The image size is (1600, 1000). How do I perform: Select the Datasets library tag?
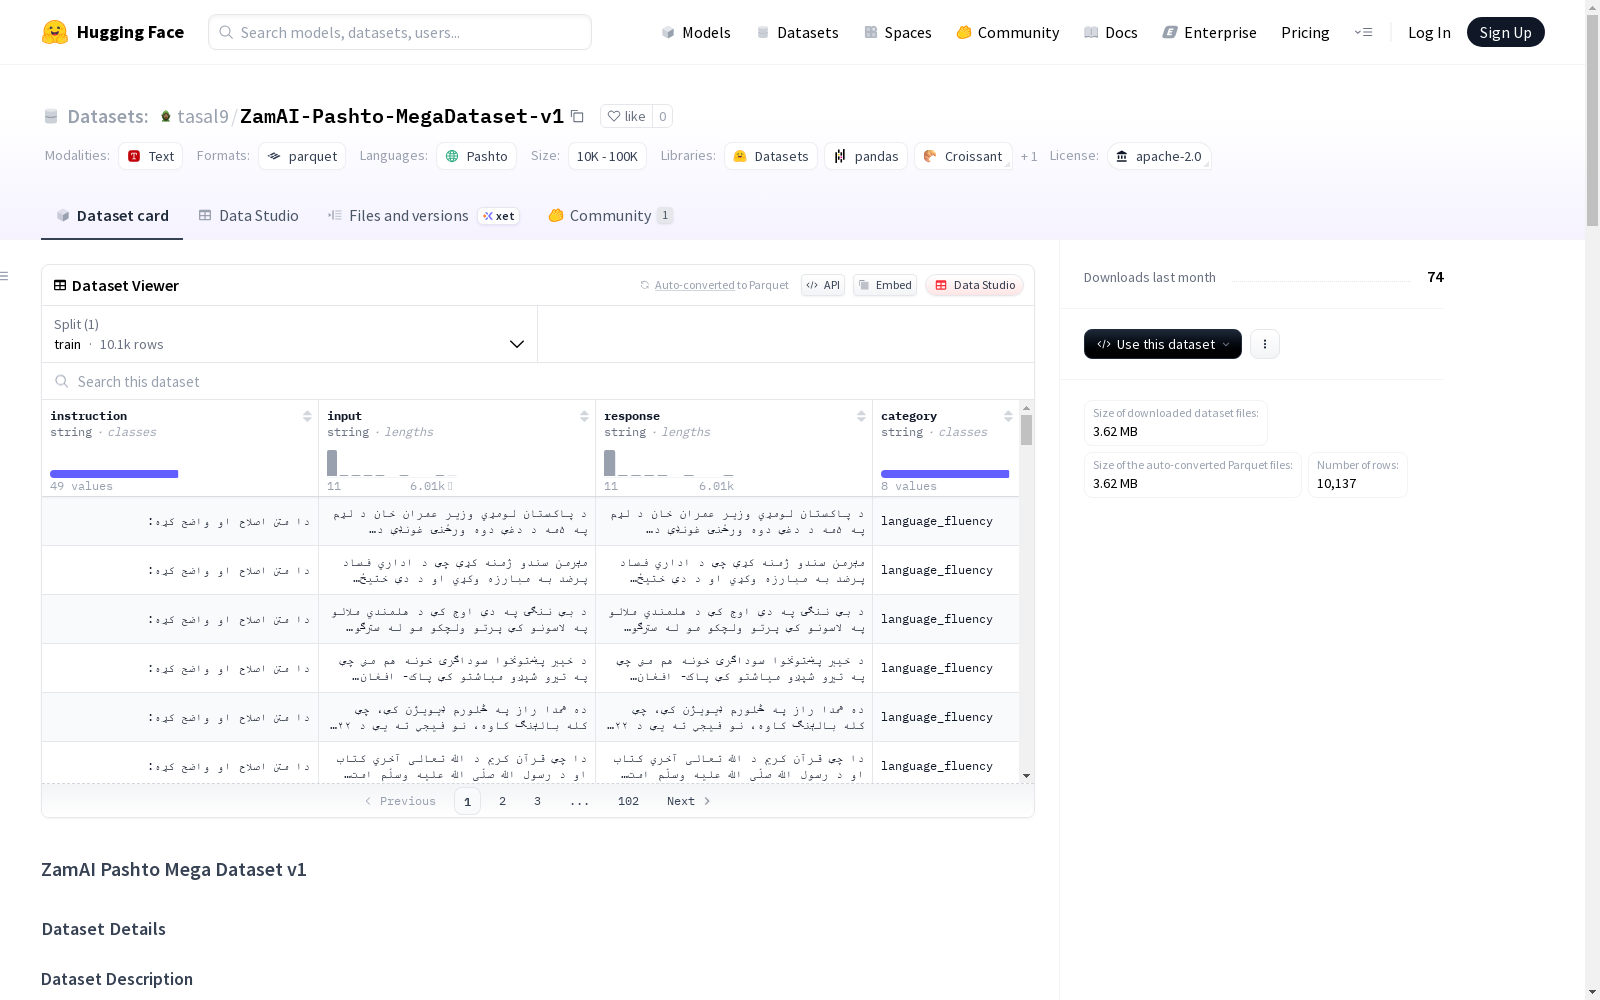(x=771, y=156)
